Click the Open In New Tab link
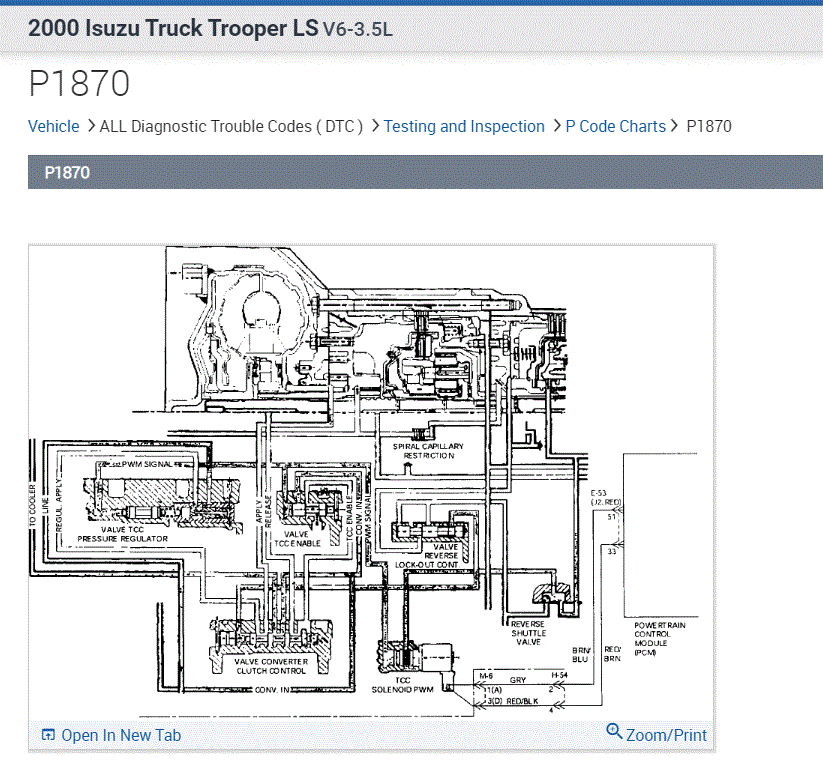 point(121,735)
